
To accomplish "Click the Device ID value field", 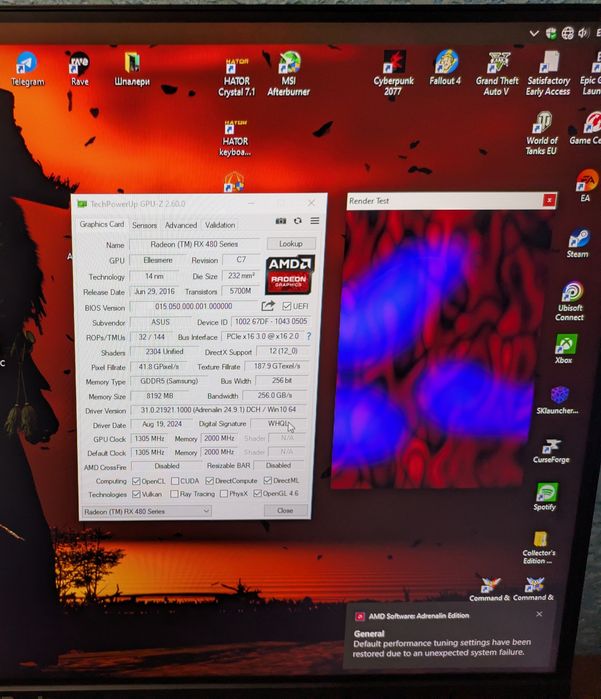I will pyautogui.click(x=271, y=321).
